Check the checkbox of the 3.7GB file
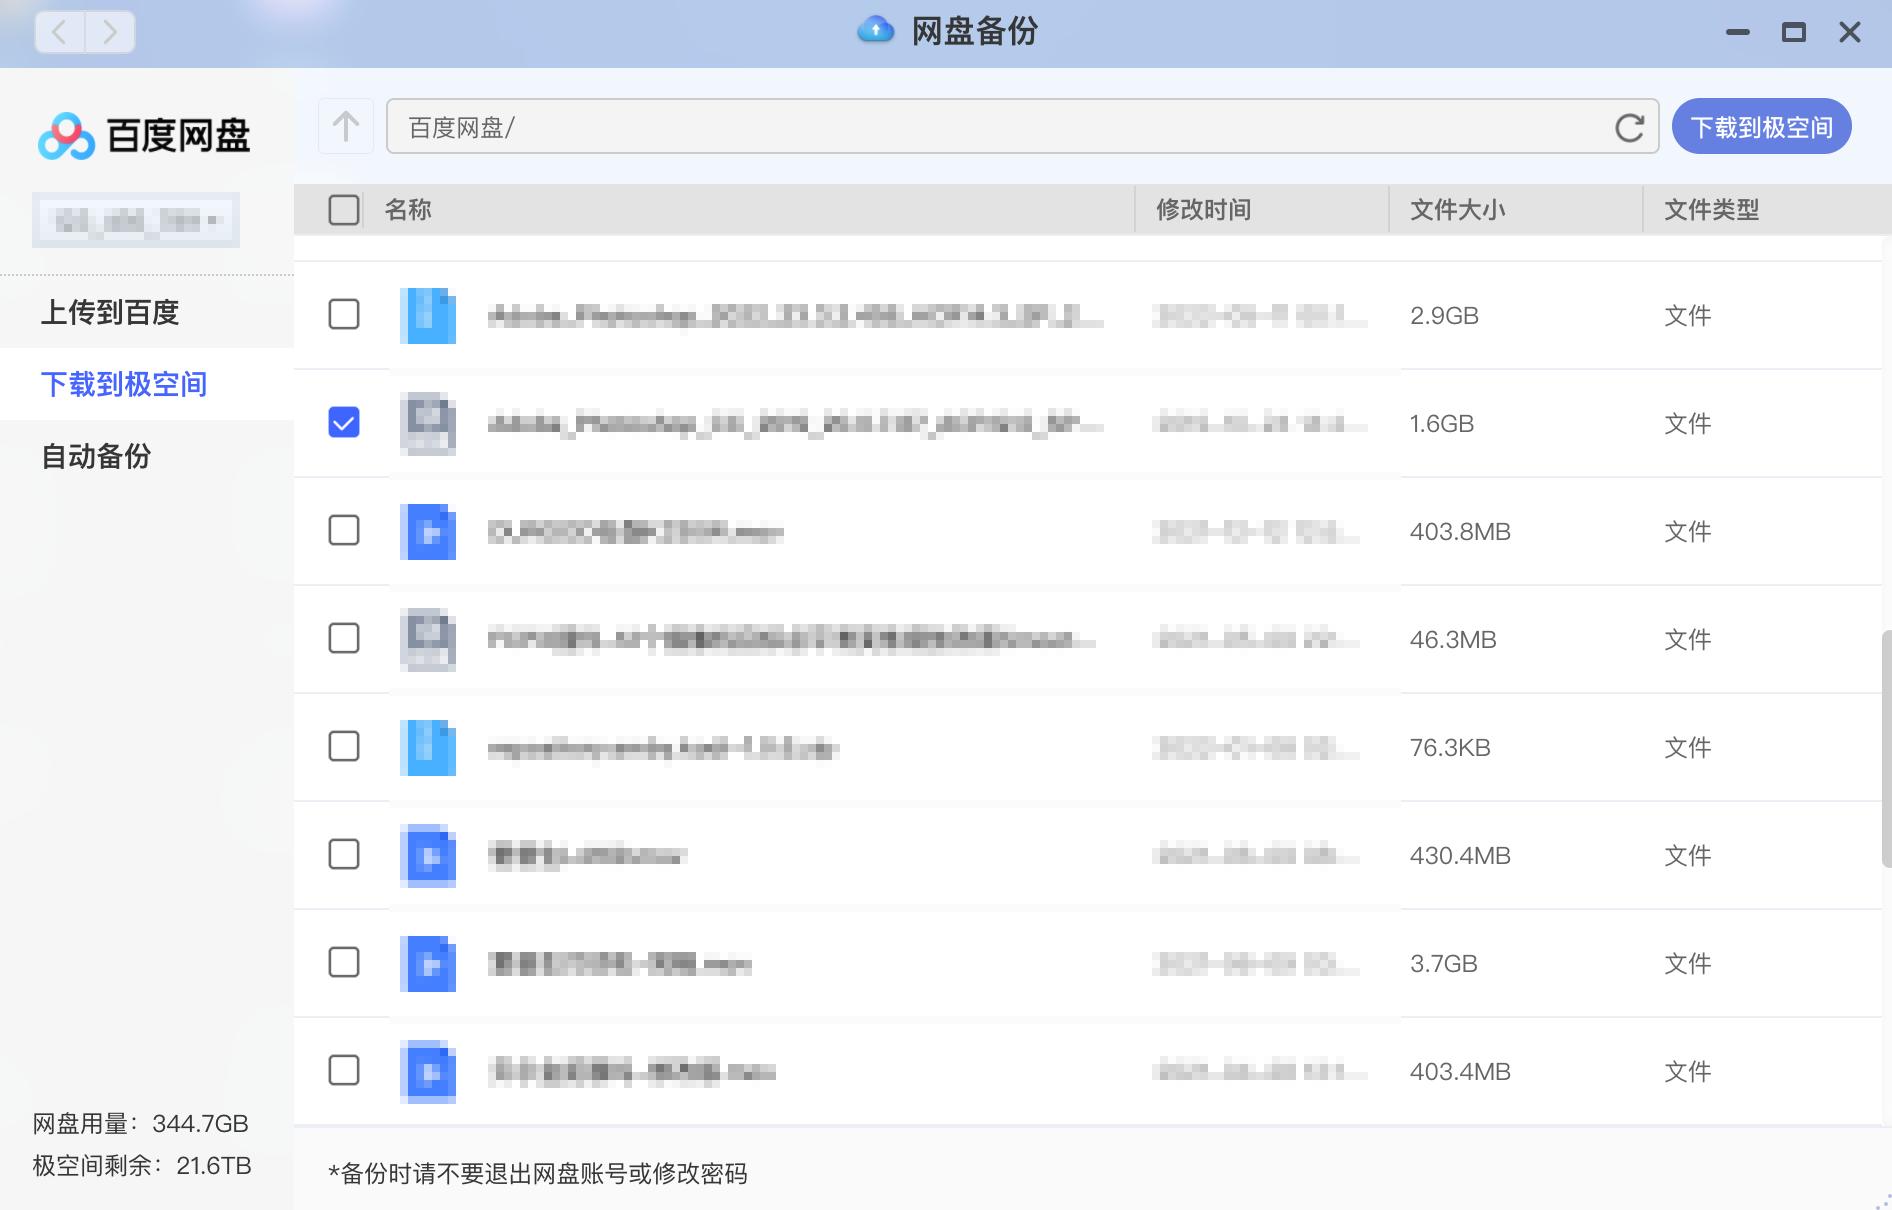Image resolution: width=1892 pixels, height=1210 pixels. pyautogui.click(x=344, y=963)
